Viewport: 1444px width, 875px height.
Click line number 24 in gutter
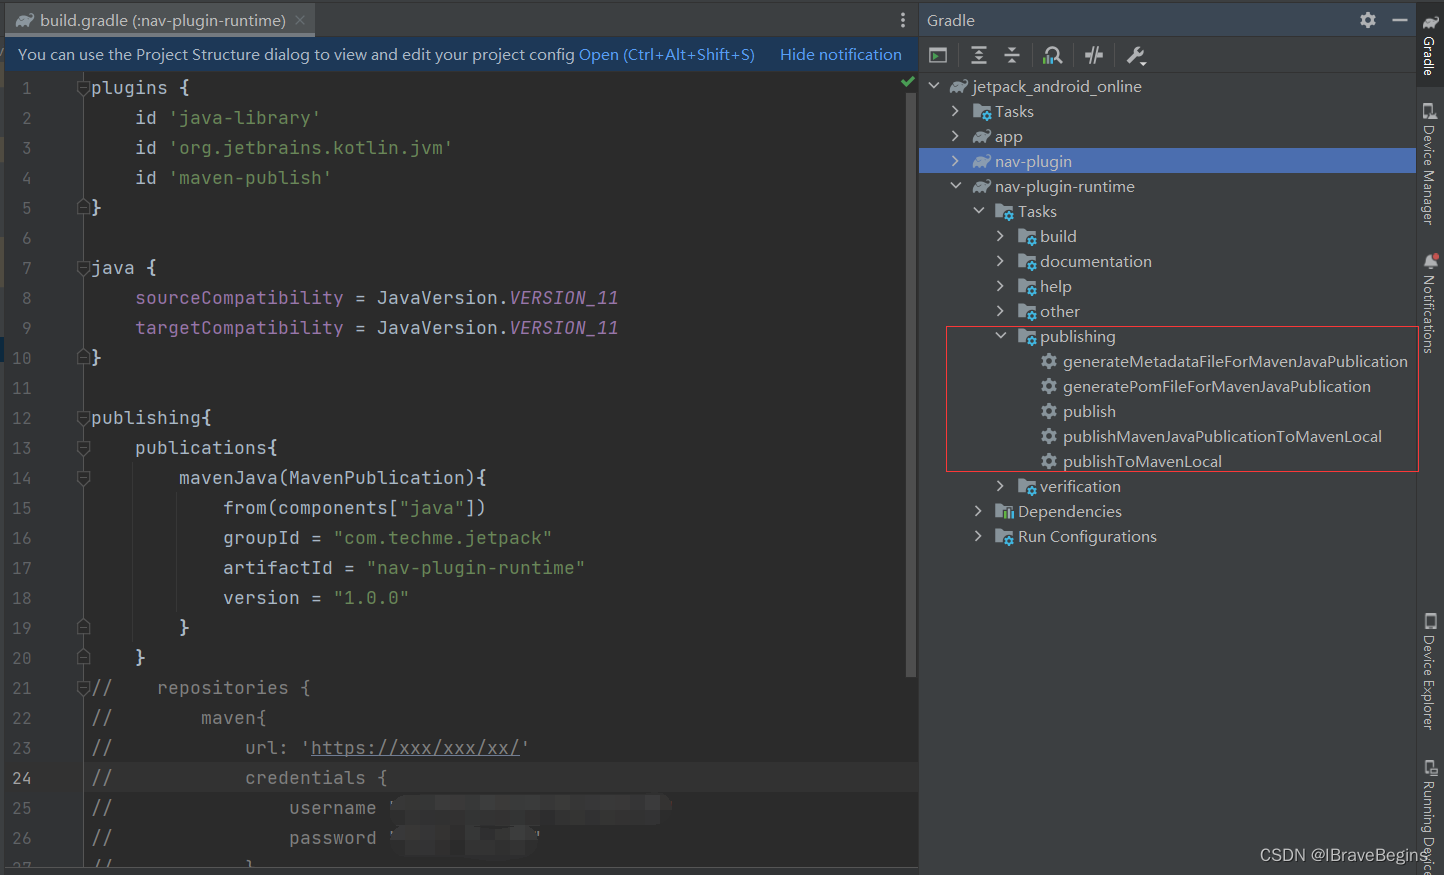point(21,778)
